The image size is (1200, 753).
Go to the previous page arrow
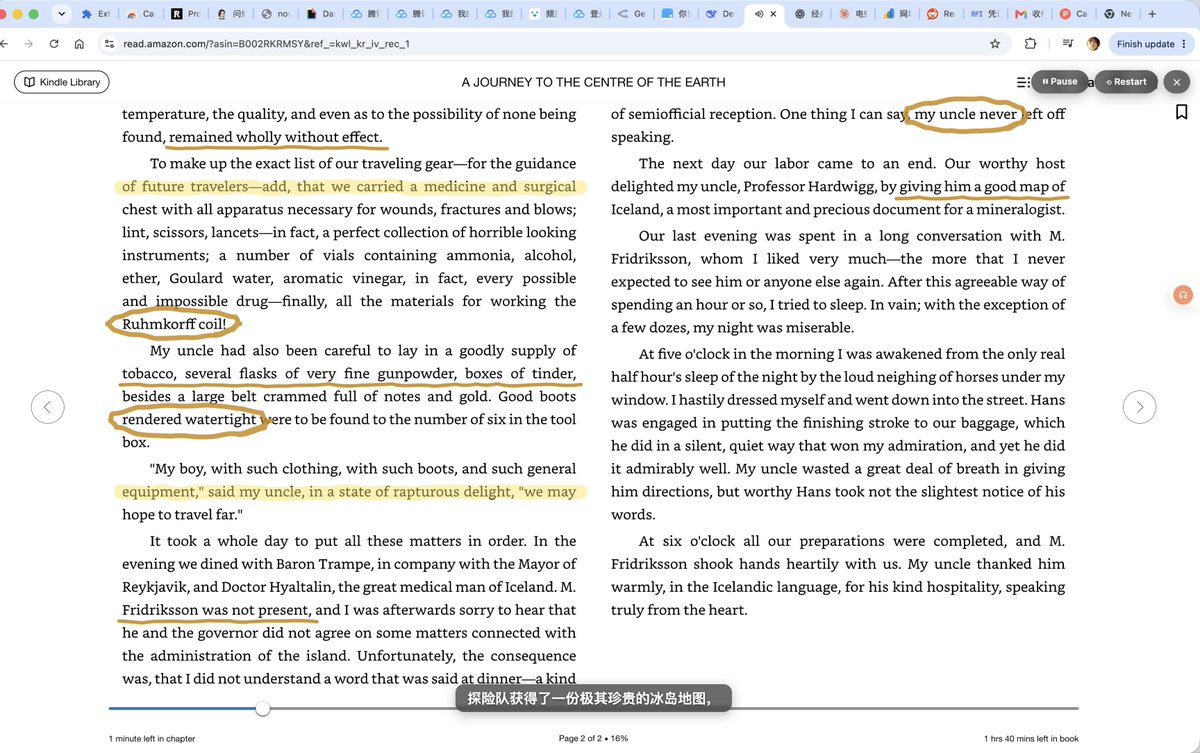point(47,406)
